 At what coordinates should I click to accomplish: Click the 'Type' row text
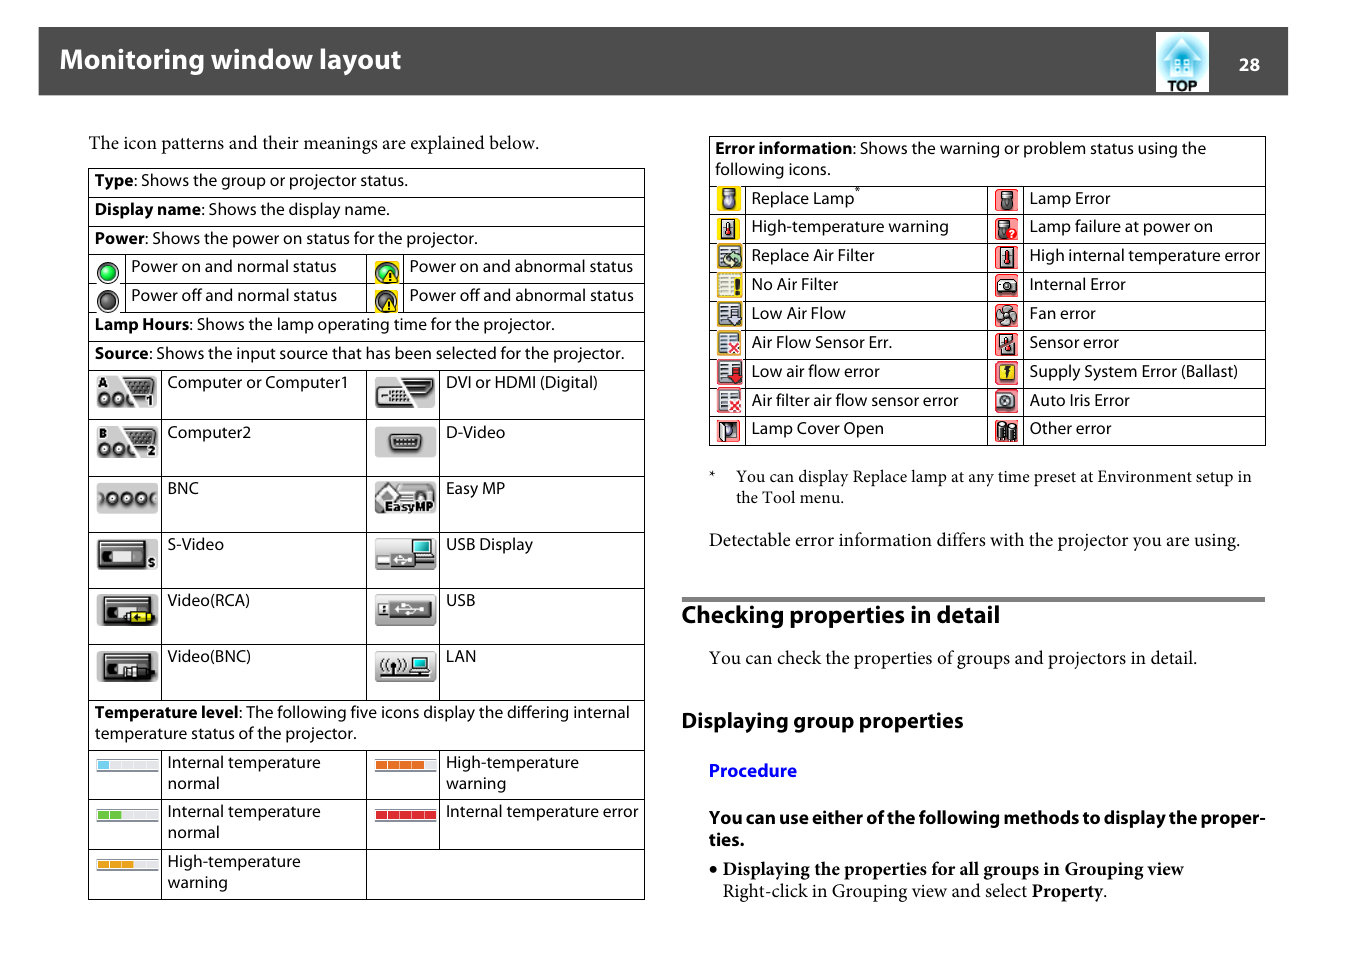pos(251,181)
